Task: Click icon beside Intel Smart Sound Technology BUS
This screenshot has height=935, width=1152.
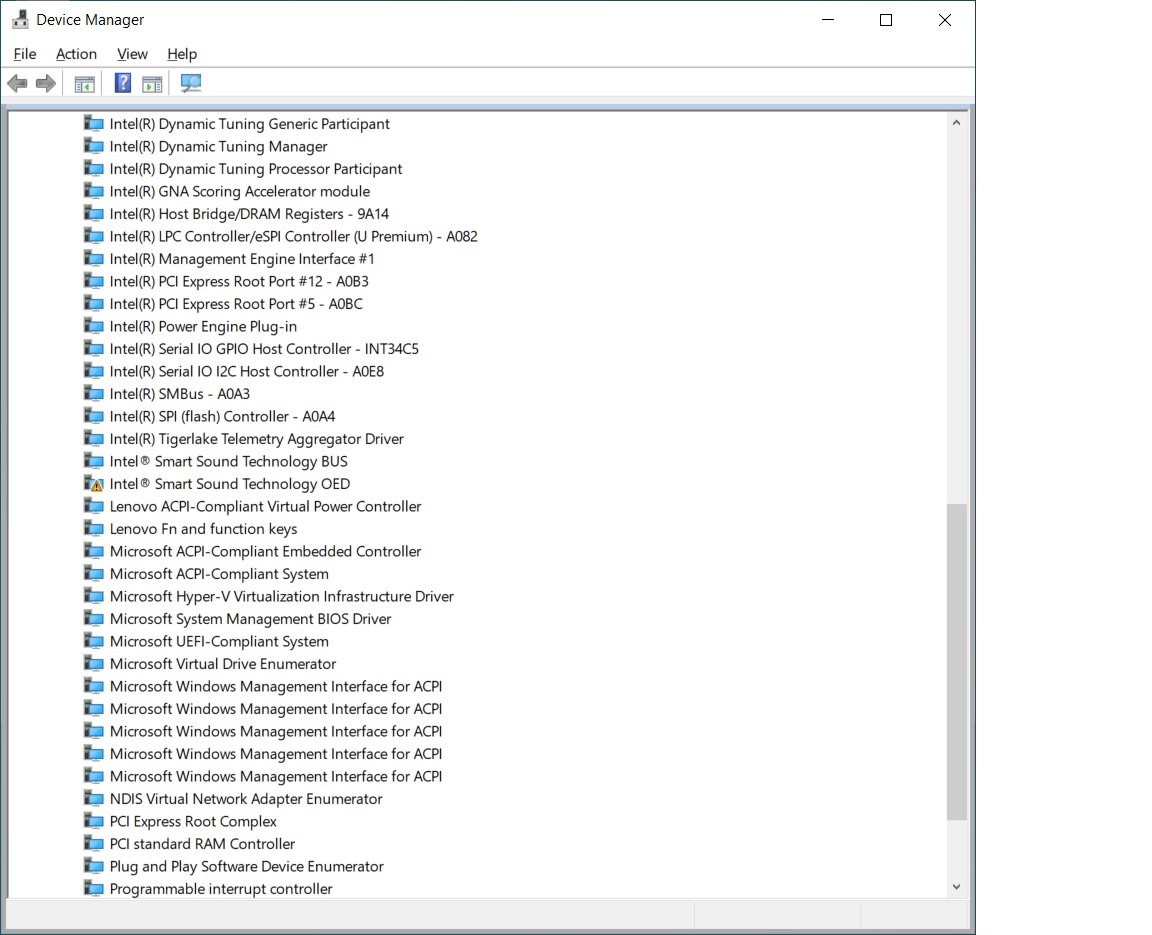Action: pos(93,461)
